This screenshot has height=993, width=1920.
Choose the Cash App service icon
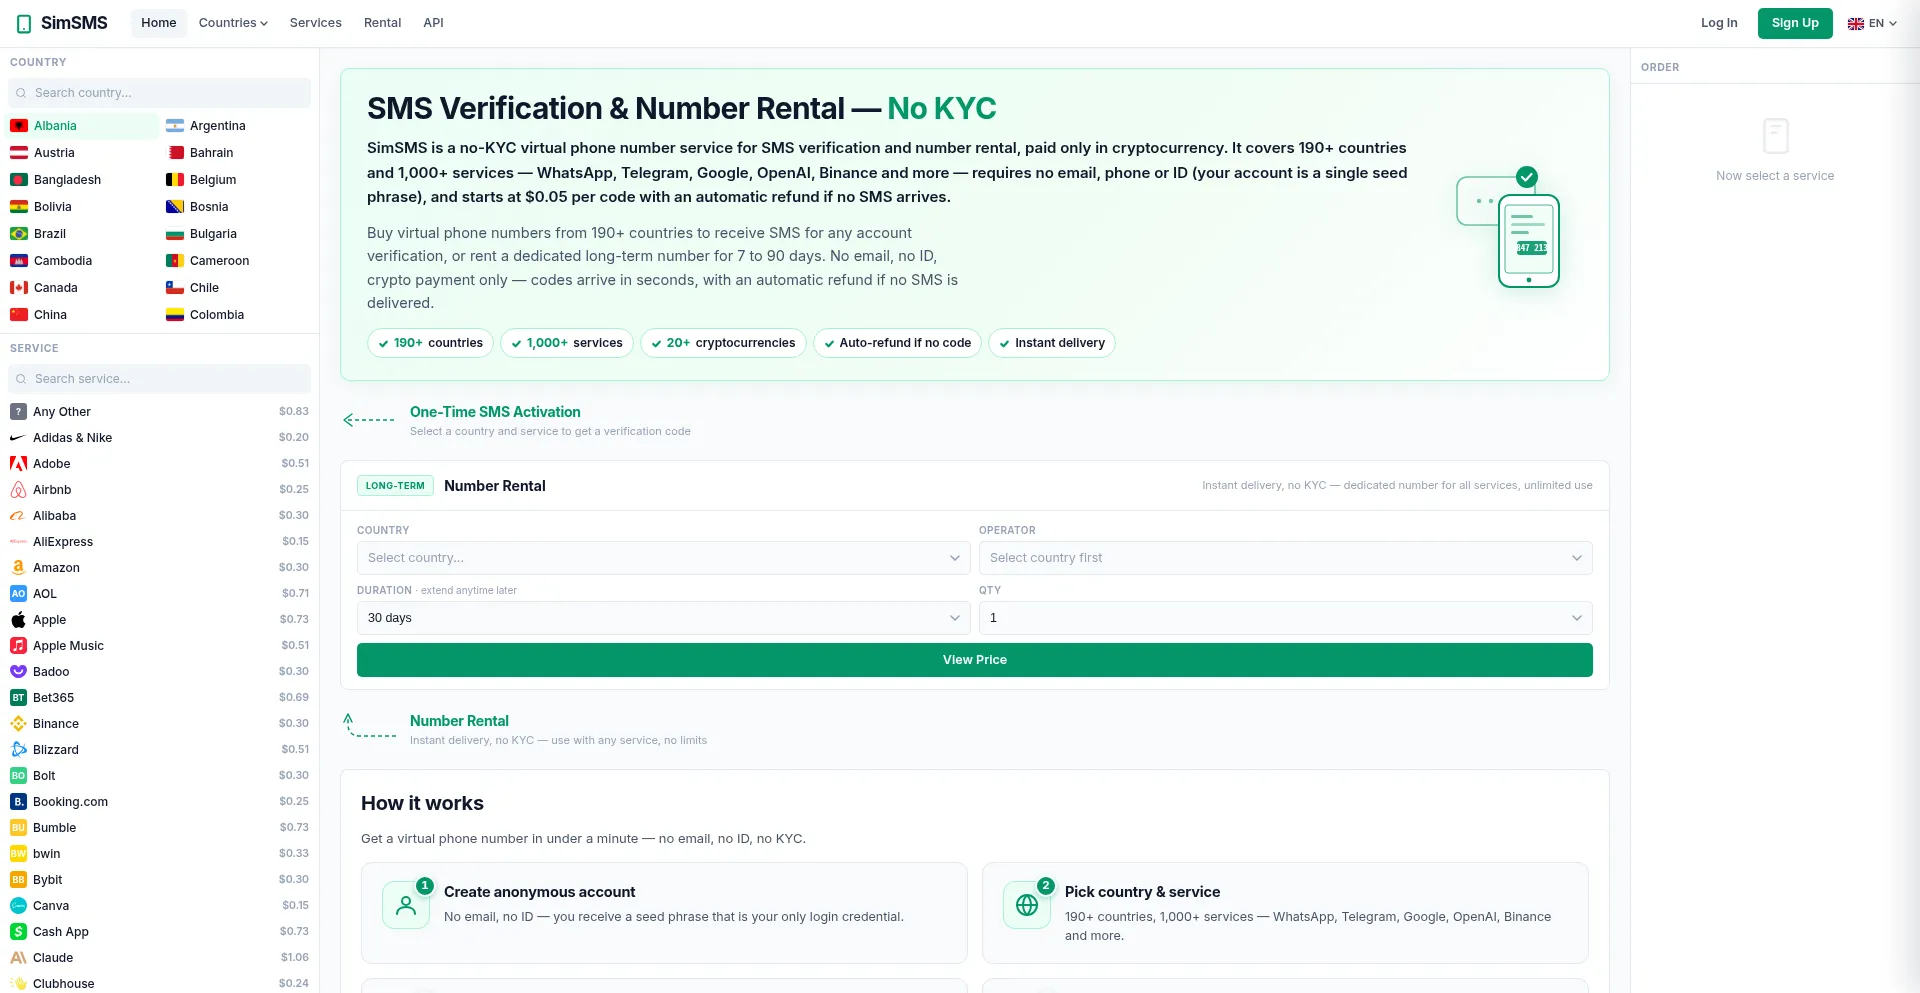coord(18,932)
